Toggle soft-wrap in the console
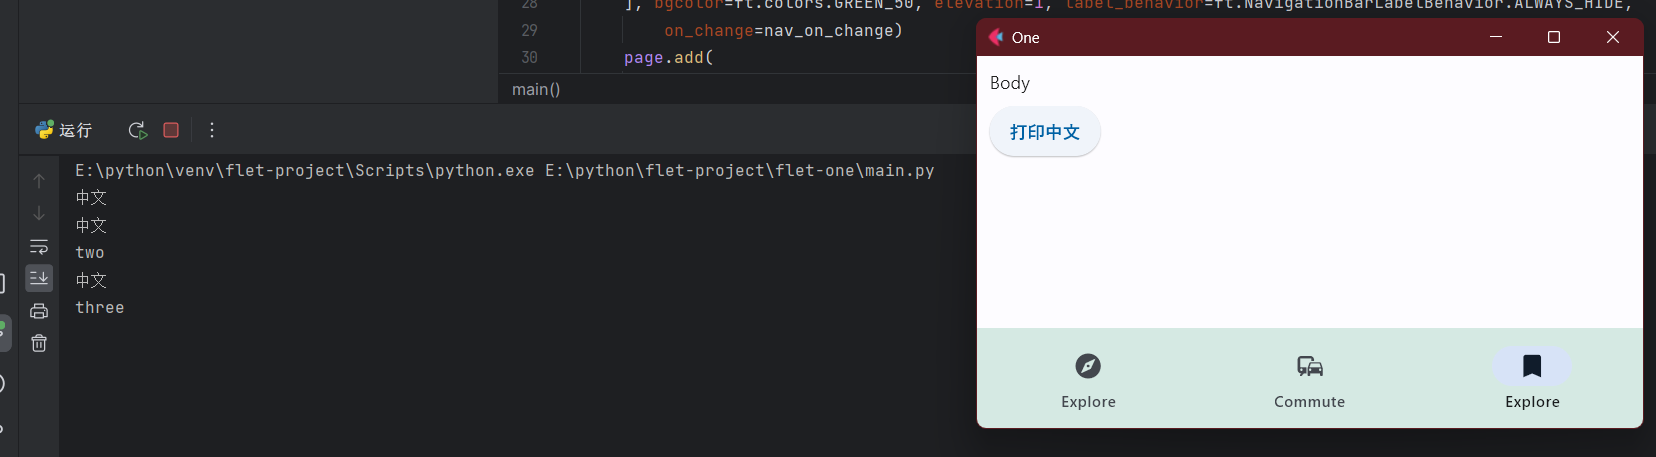1656x457 pixels. tap(39, 246)
